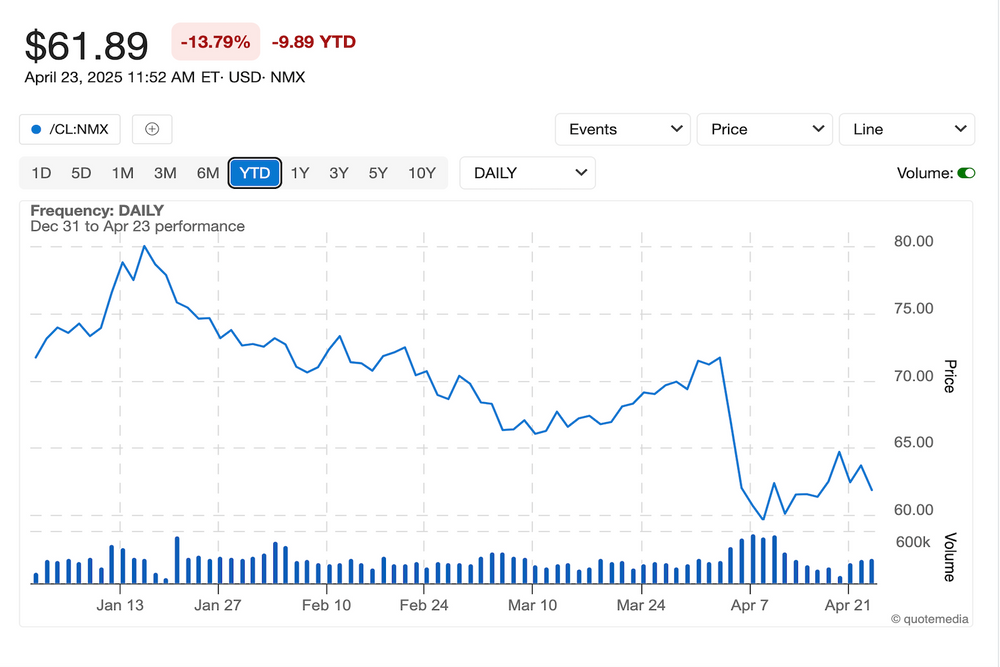
Task: Show the 1Y price history
Action: (x=300, y=173)
